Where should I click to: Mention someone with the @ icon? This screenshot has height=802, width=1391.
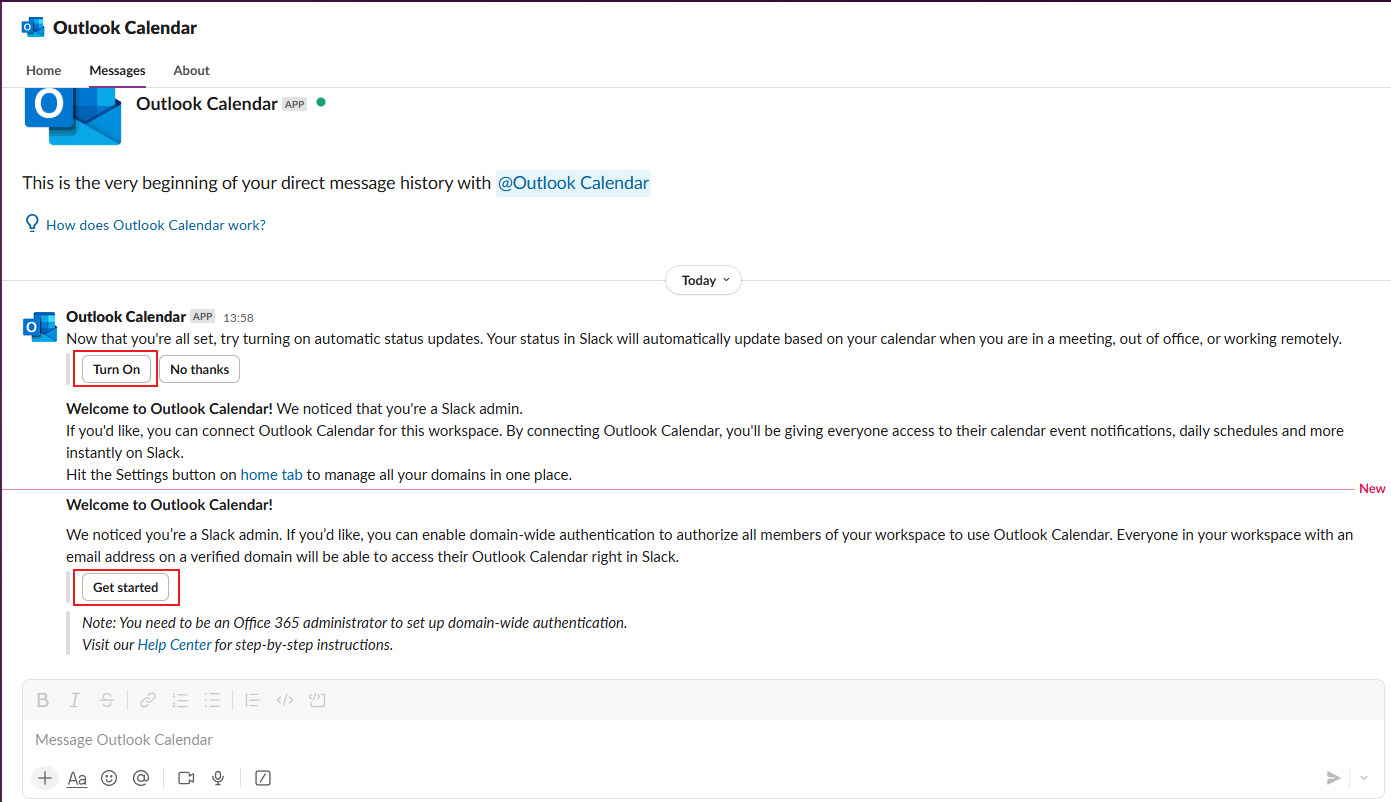tap(141, 778)
